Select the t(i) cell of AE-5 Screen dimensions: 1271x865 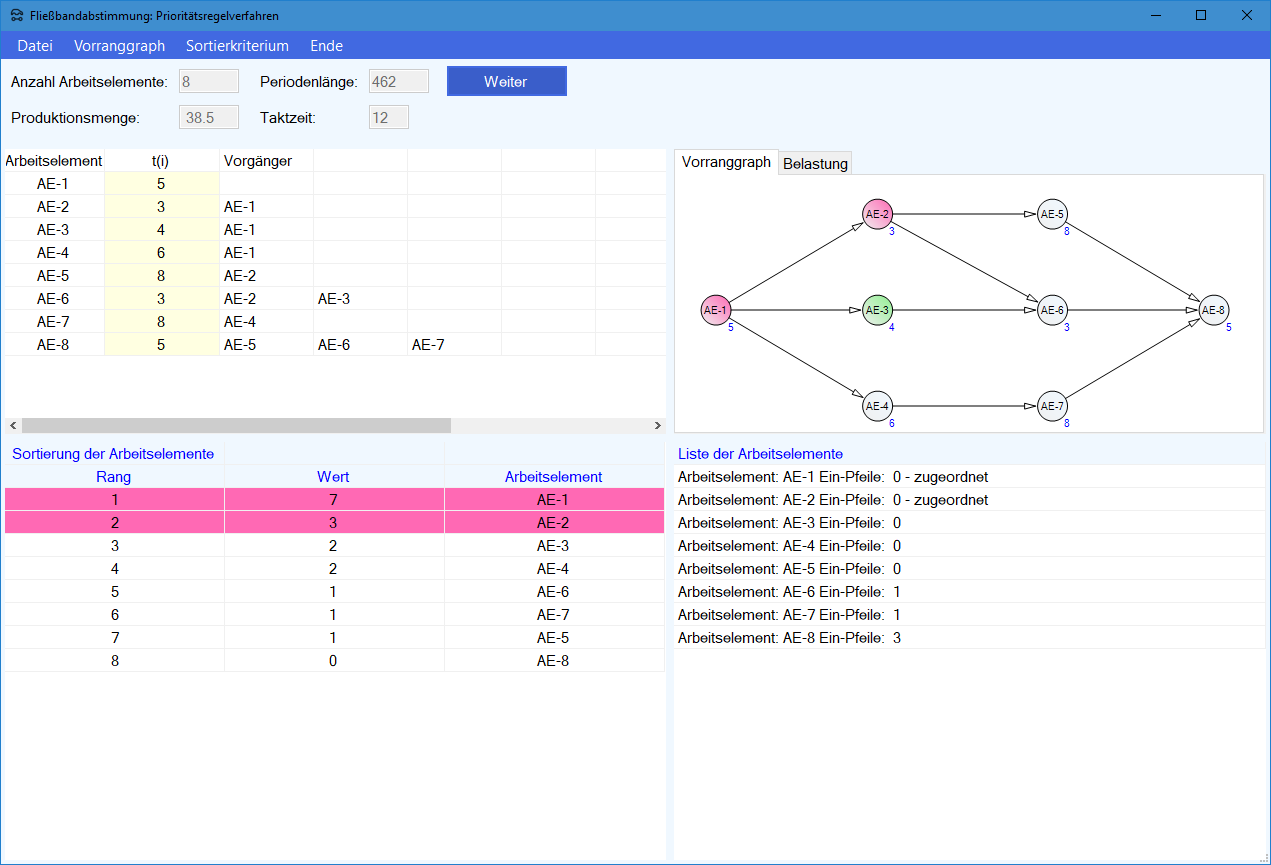pos(161,276)
